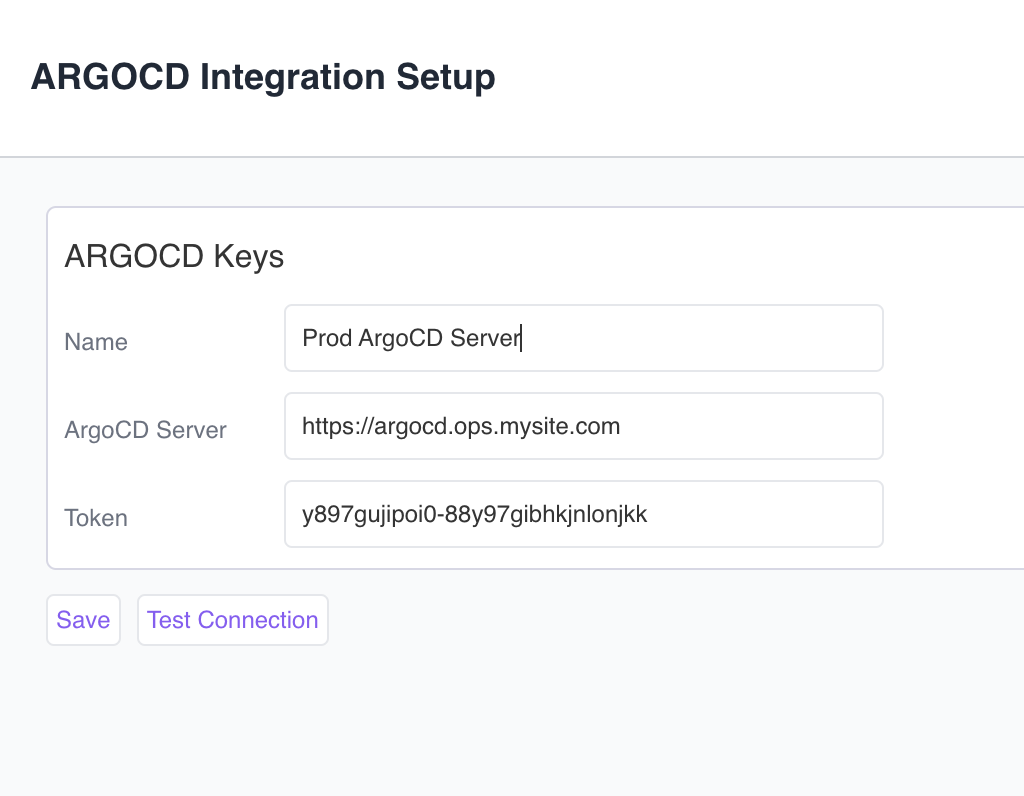Click the "Name" field label

tap(96, 342)
